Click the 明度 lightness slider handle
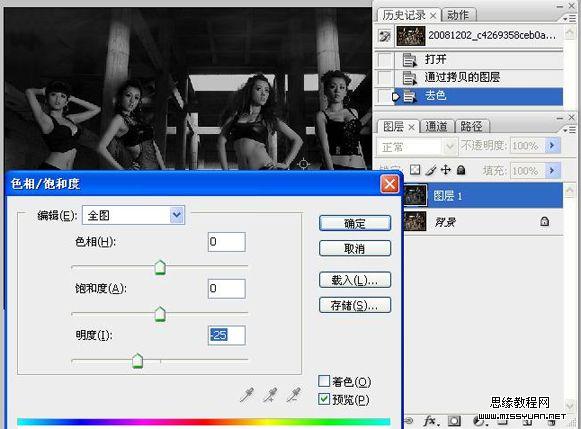Viewport: 581px width, 429px height. click(137, 361)
